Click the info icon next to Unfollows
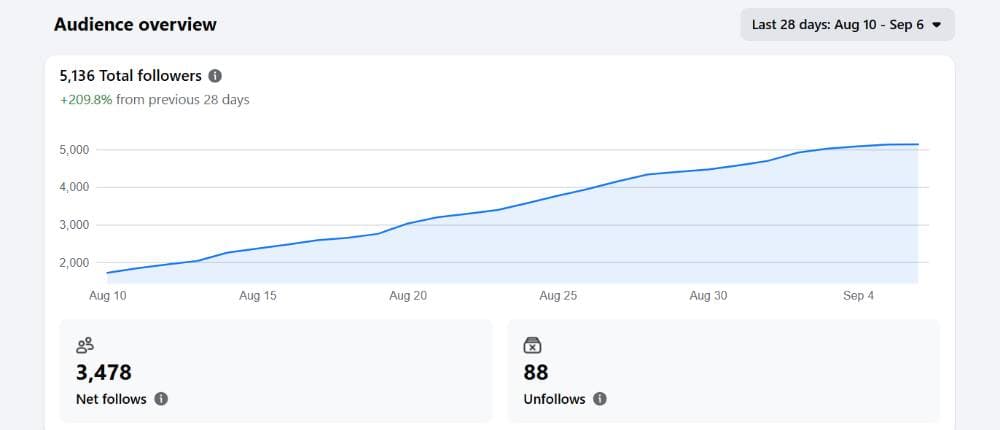 click(599, 399)
